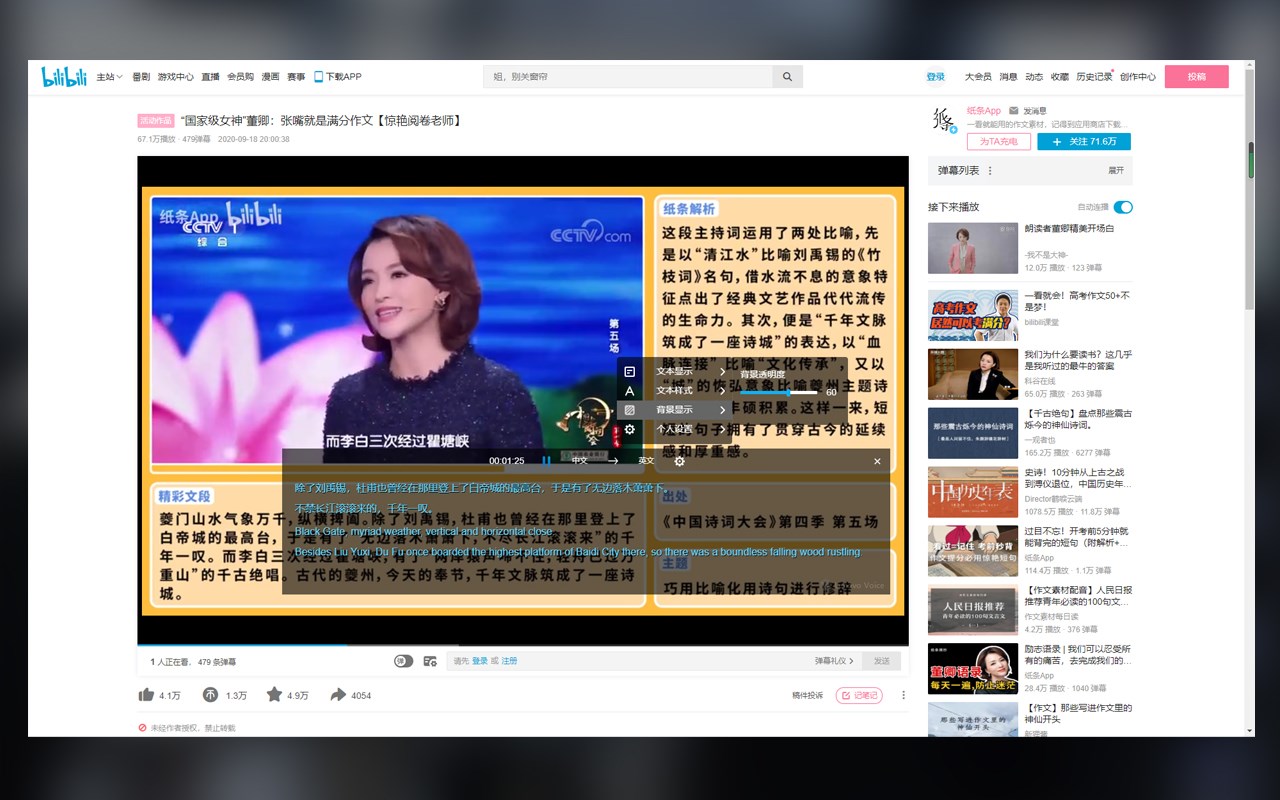Screen dimensions: 1280x800
Task: Select 中文 as the source language
Action: [x=580, y=461]
